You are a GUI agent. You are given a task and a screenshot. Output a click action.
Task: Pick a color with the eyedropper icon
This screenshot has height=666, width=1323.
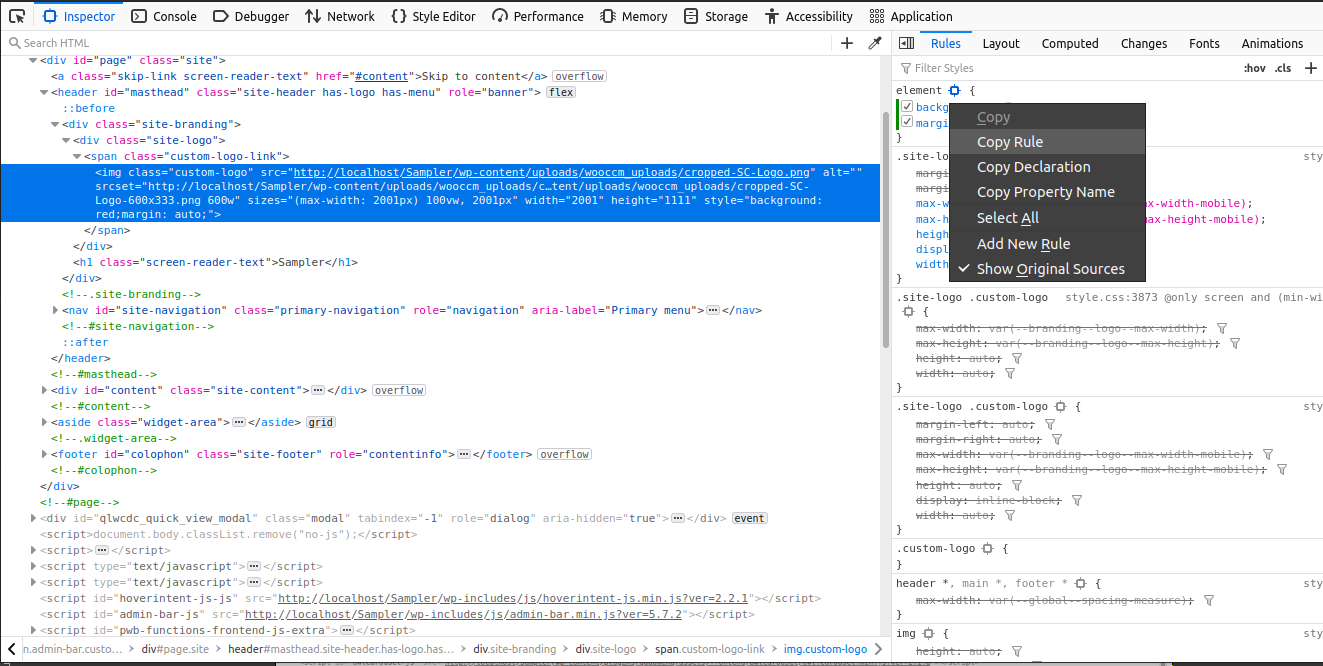coord(874,43)
